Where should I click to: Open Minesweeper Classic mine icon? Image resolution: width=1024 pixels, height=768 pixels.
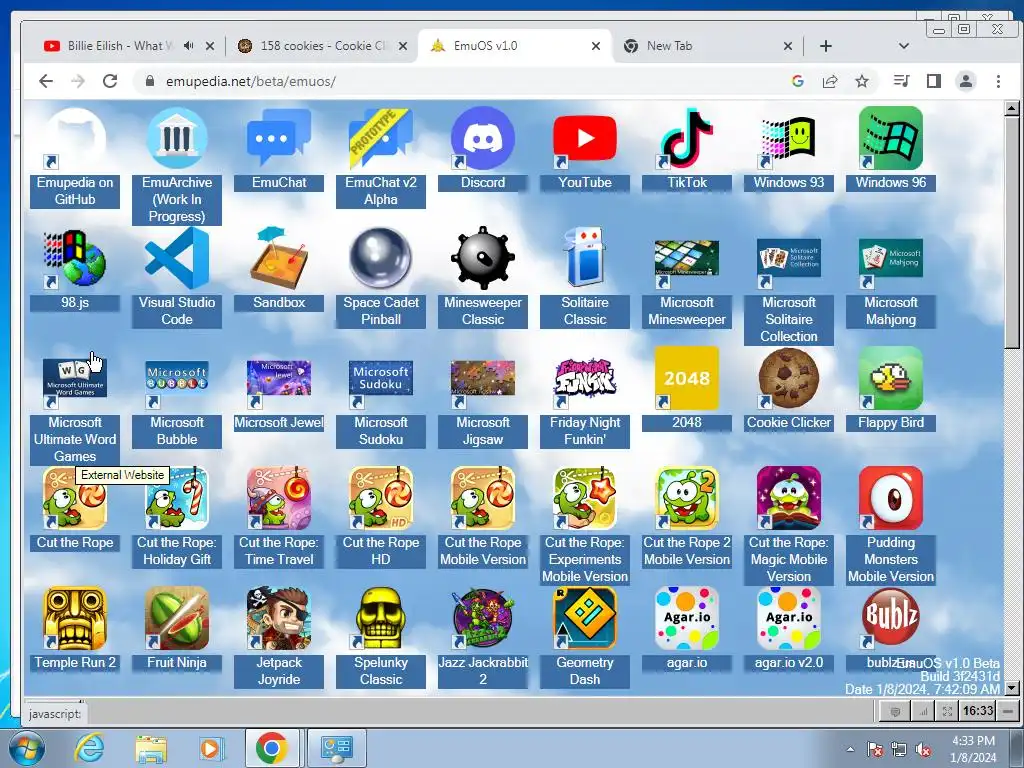[x=483, y=259]
